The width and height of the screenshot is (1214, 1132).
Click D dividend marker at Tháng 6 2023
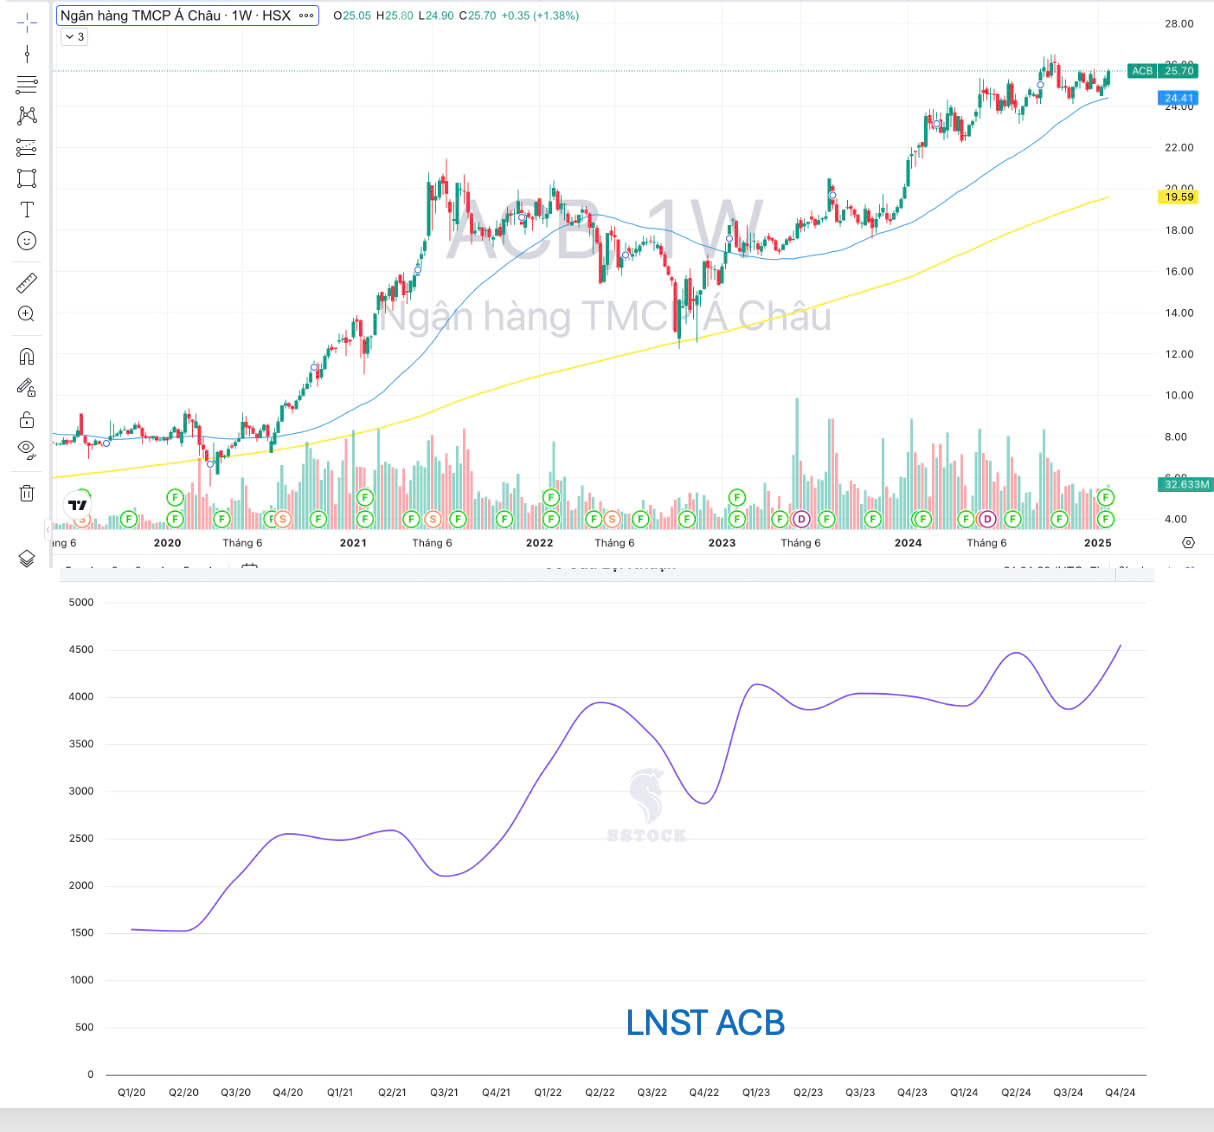801,519
